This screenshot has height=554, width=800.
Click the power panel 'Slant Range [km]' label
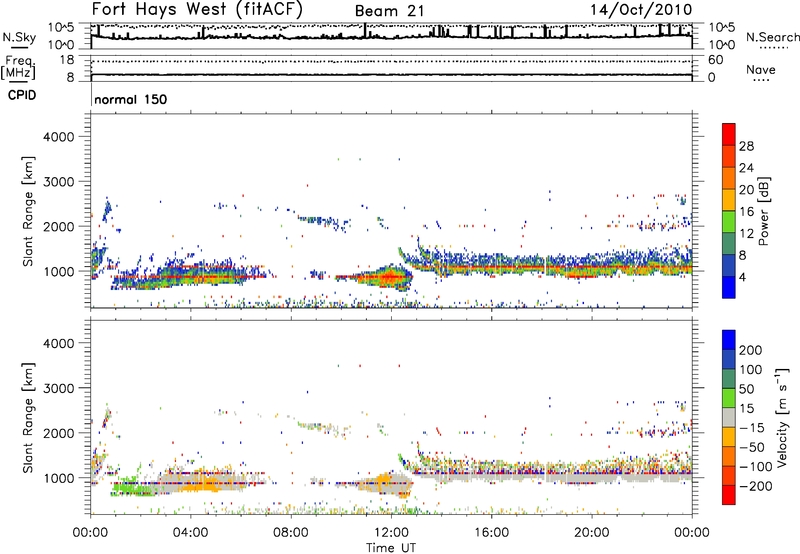tap(28, 211)
